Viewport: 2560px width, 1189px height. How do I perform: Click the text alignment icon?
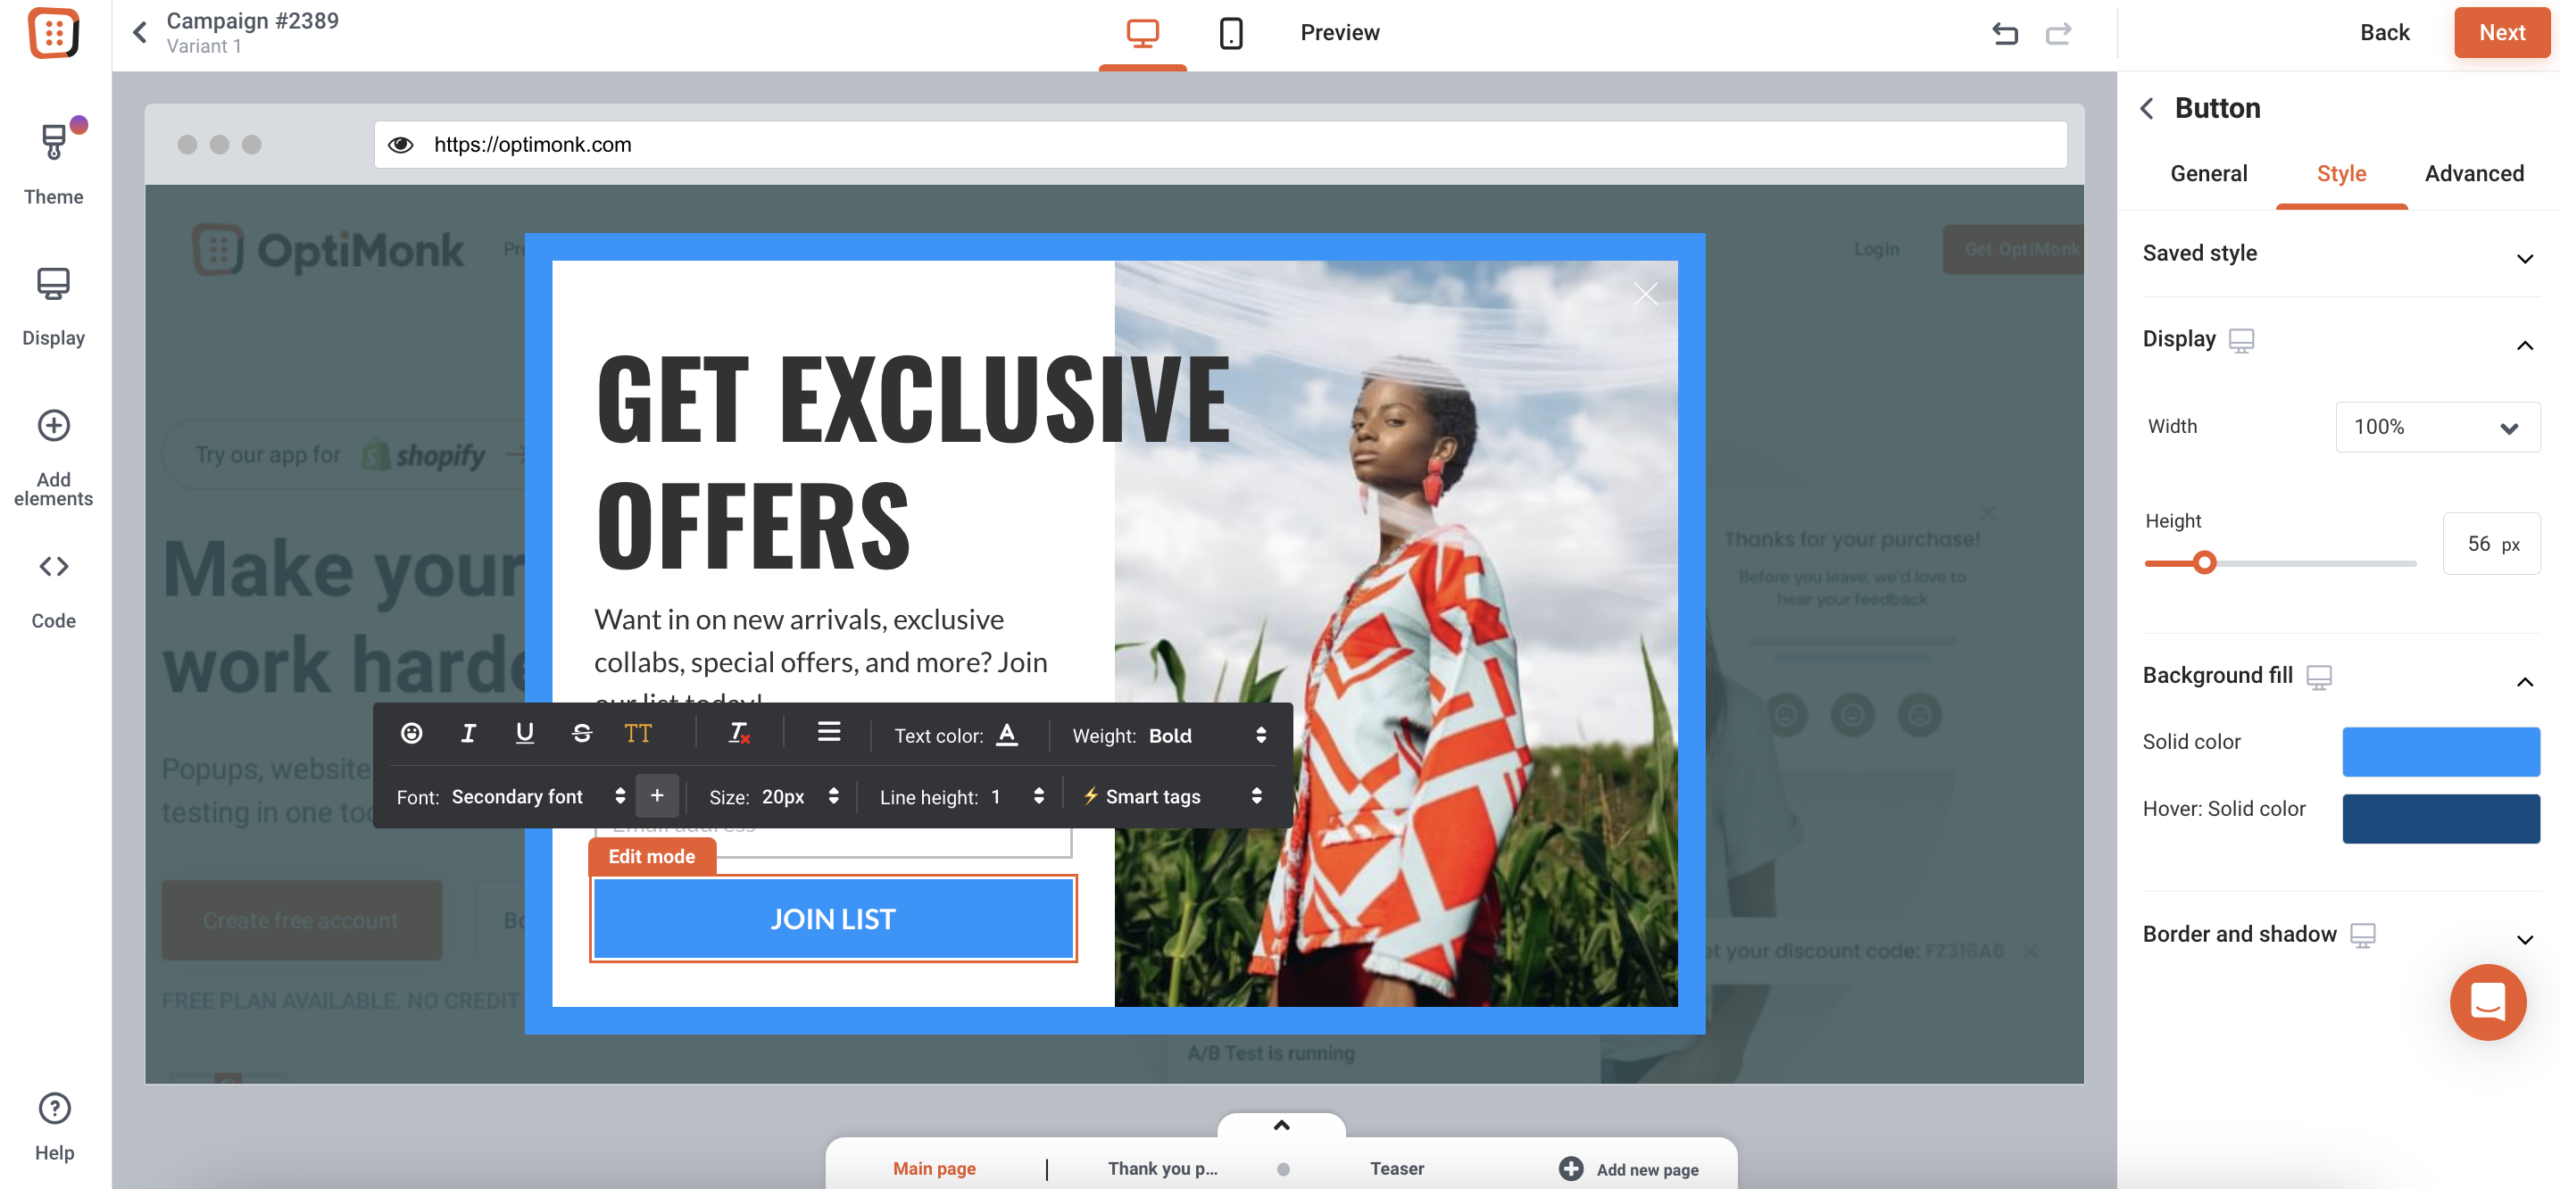(828, 733)
